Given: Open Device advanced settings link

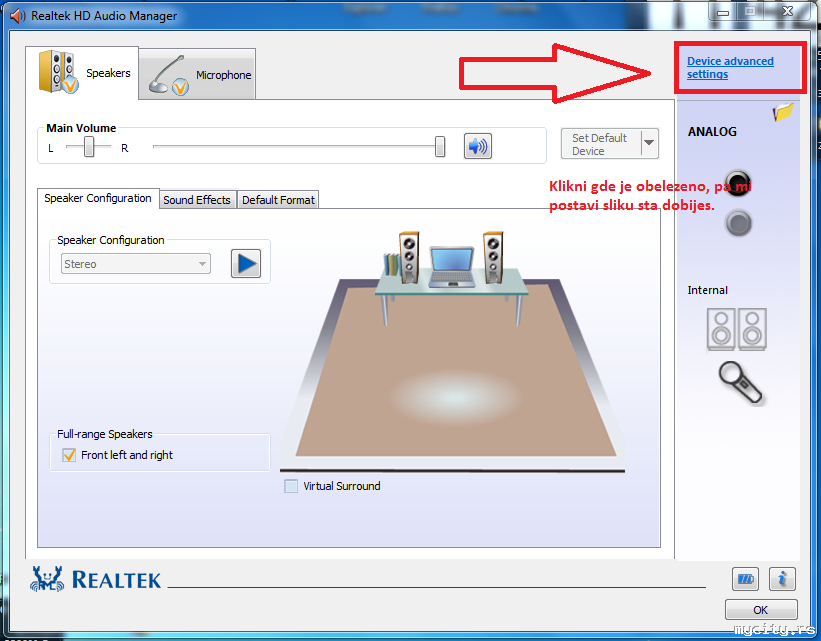Looking at the screenshot, I should 730,68.
